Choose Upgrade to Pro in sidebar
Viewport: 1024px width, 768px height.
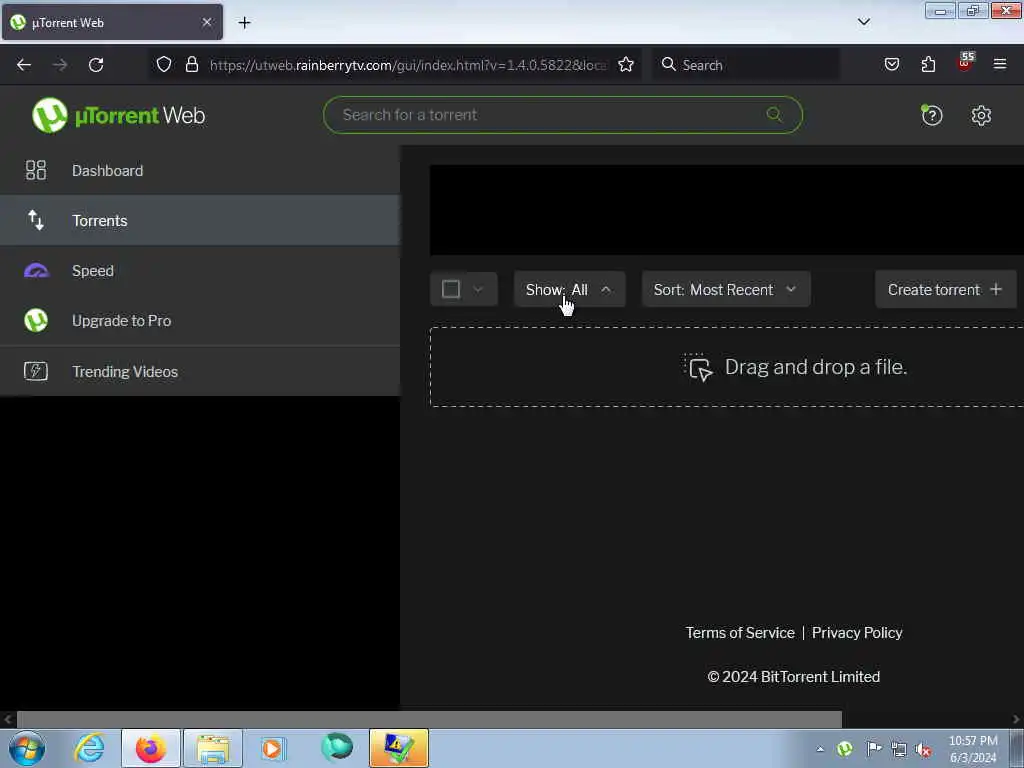[x=200, y=321]
